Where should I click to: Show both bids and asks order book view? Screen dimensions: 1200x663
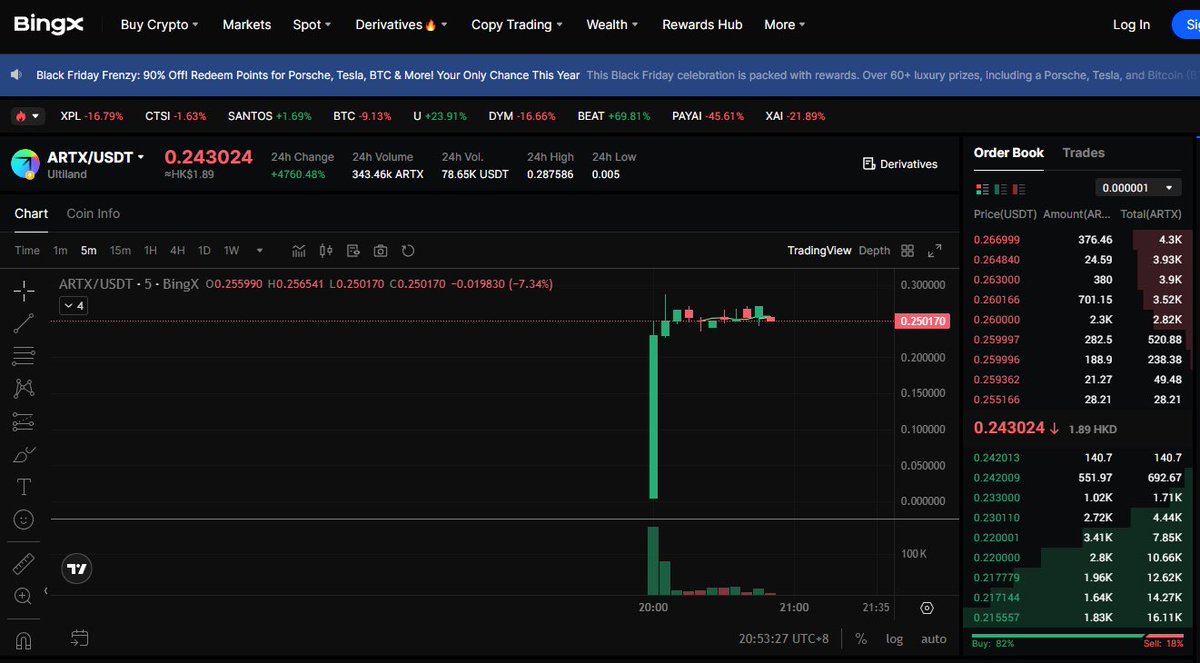coord(981,189)
